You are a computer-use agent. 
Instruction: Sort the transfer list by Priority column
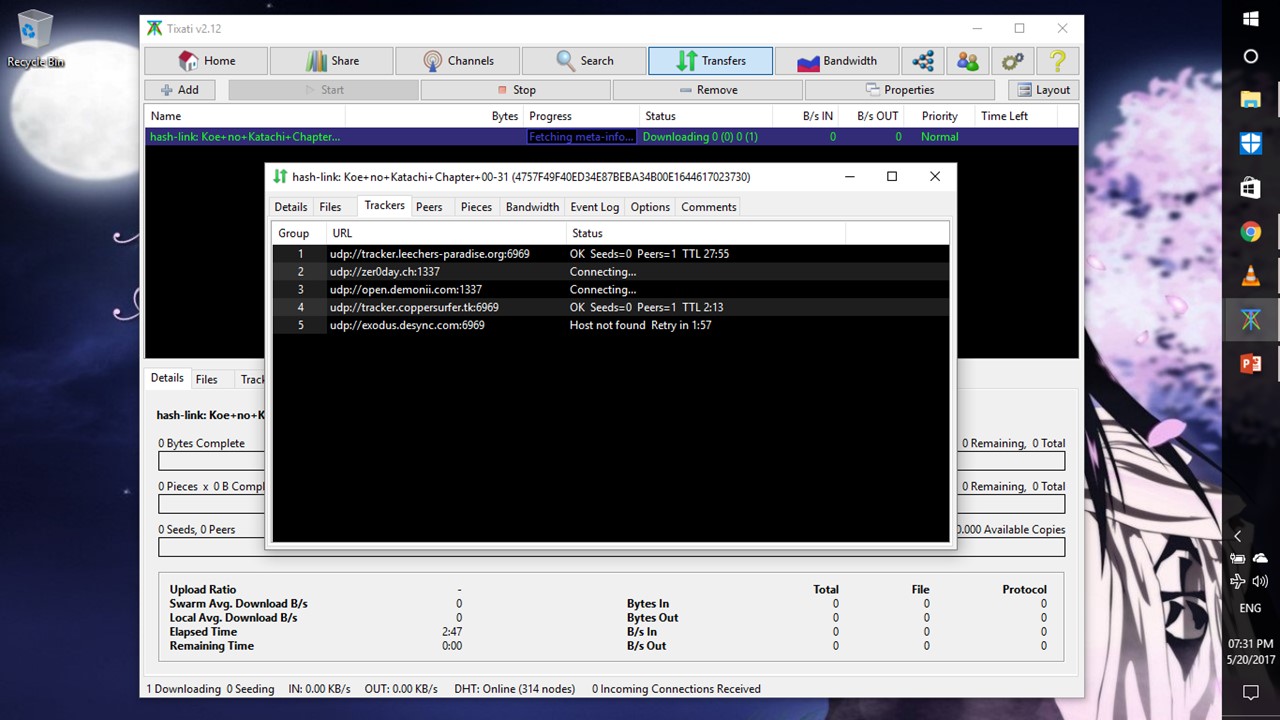point(939,116)
